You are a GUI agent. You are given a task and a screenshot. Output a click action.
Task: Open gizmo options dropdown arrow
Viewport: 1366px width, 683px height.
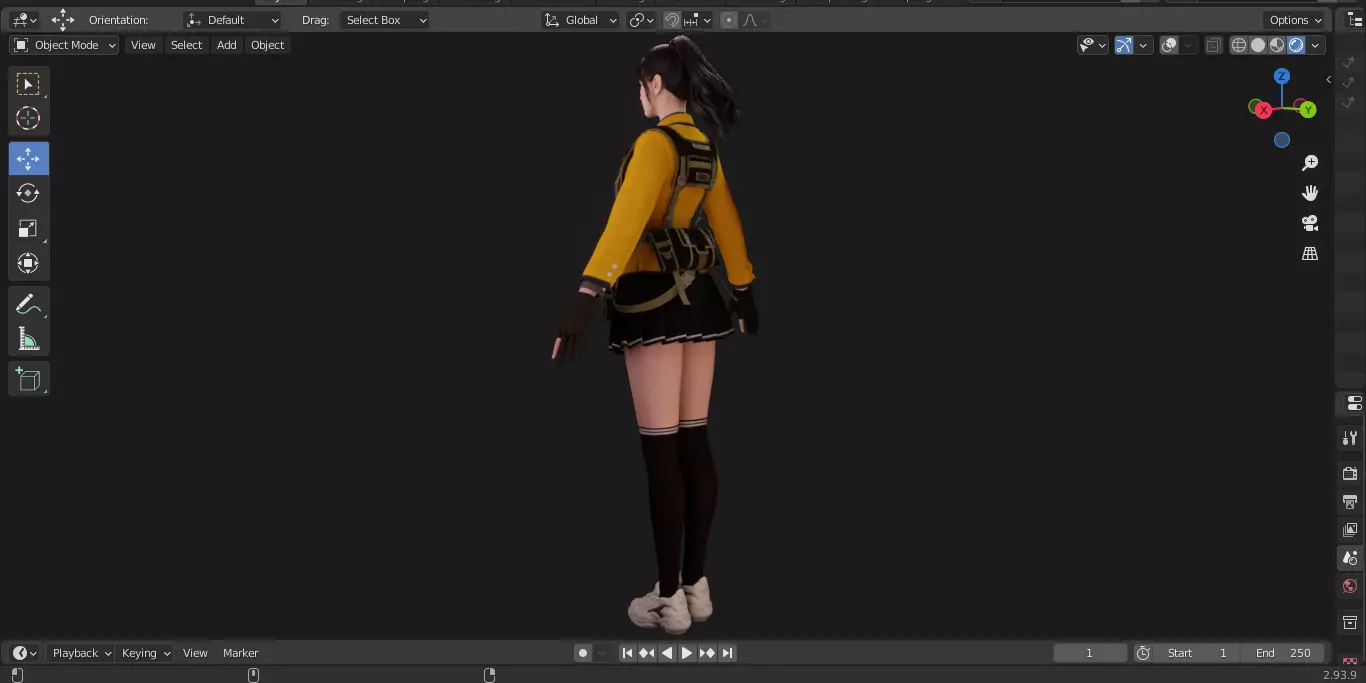pyautogui.click(x=1143, y=45)
